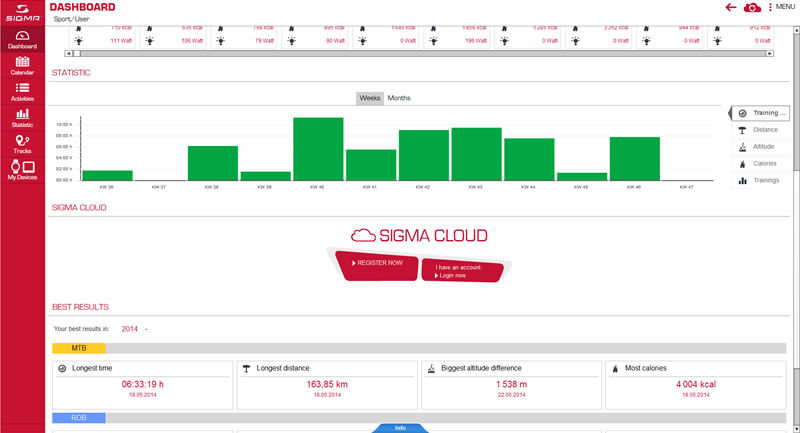Open the 2014 year dropdown
The image size is (800, 433).
point(134,329)
